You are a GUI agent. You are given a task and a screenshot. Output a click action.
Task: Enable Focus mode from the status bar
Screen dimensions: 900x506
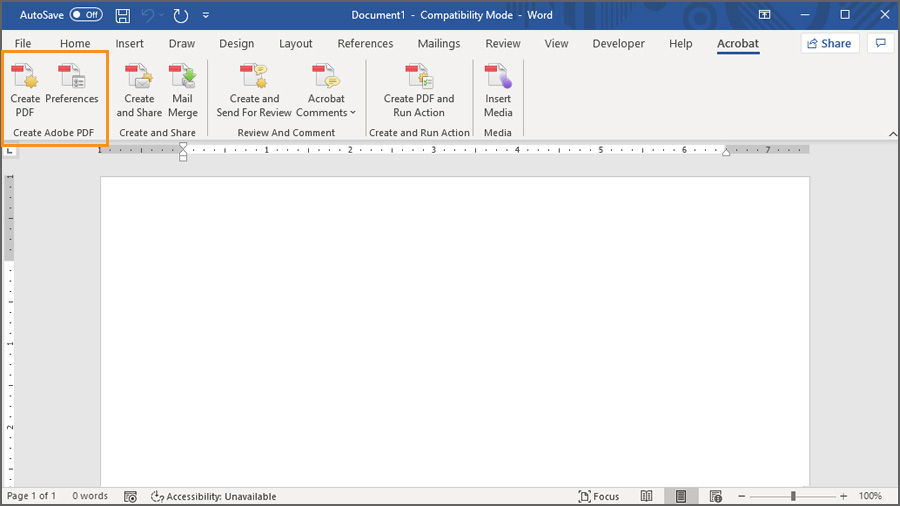[599, 496]
